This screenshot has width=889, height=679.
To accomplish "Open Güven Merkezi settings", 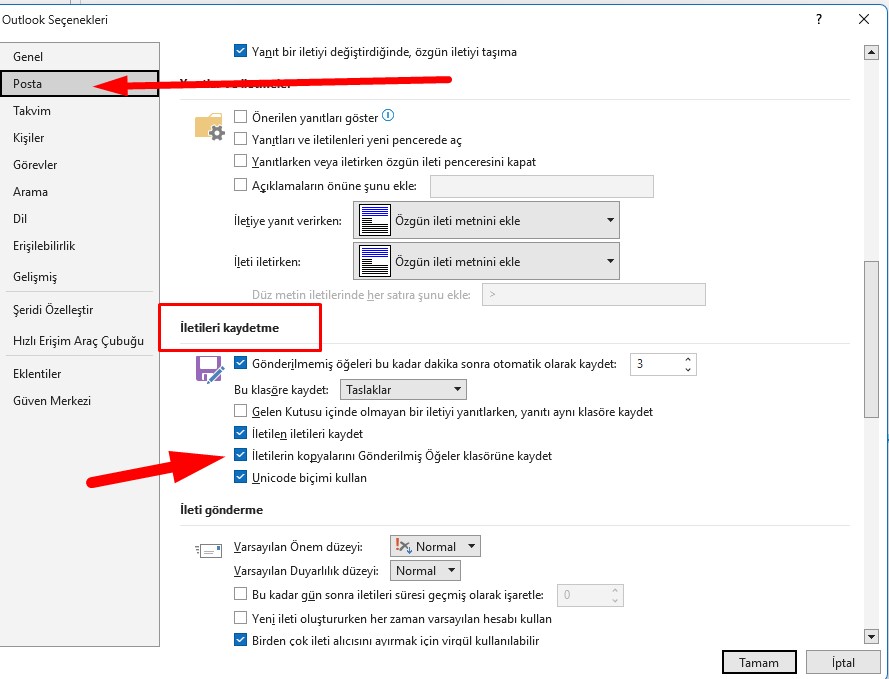I will click(80, 401).
